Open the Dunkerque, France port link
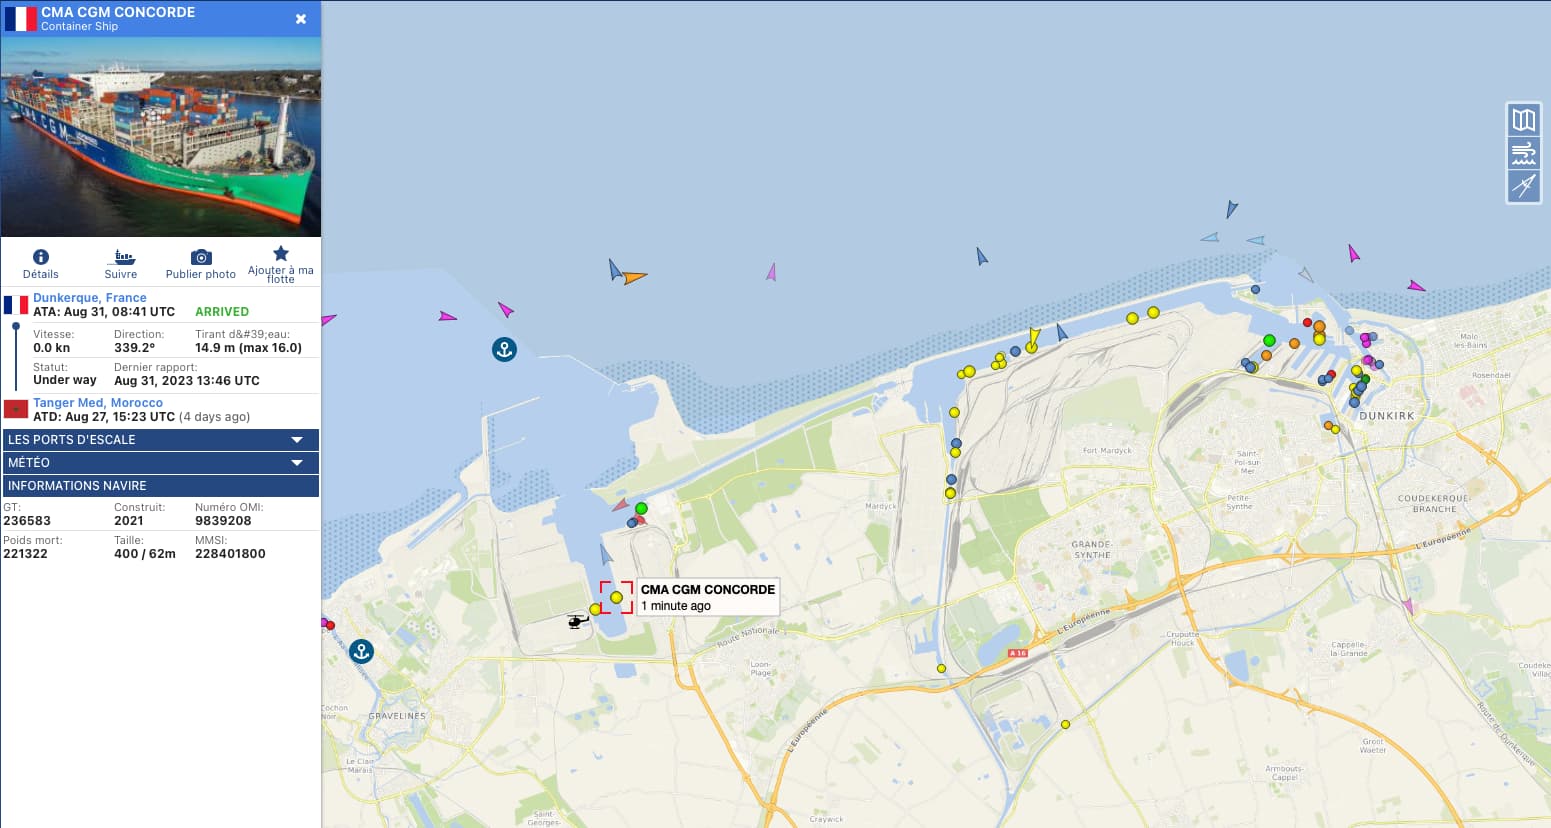 [x=90, y=298]
